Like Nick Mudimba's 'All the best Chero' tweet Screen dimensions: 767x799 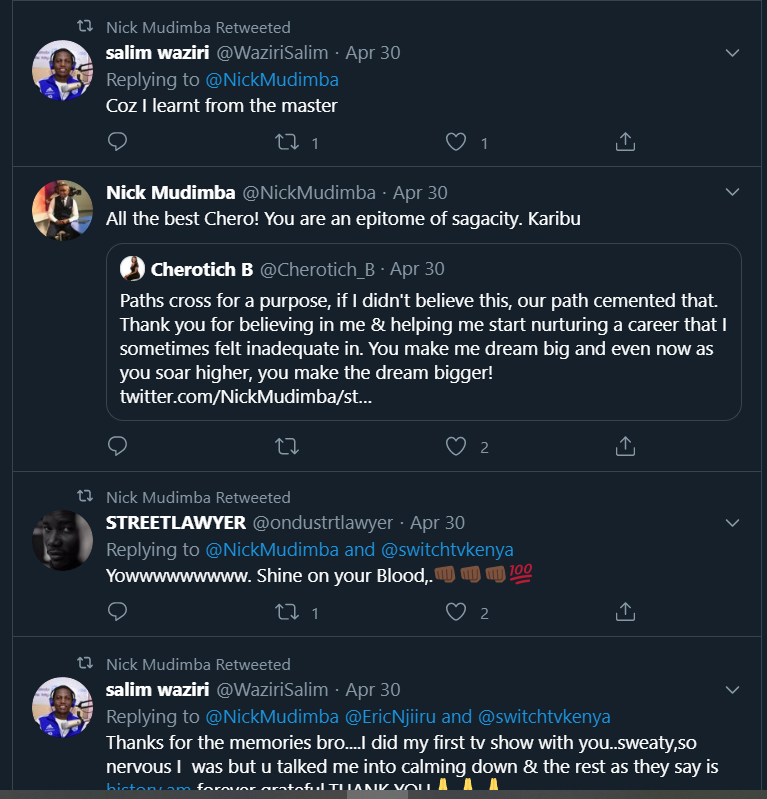pos(456,446)
